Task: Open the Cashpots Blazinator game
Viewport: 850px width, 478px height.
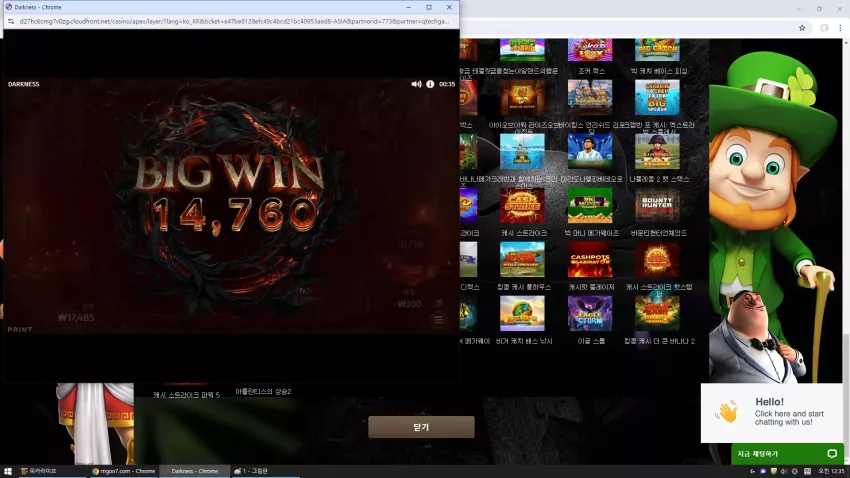Action: click(590, 260)
